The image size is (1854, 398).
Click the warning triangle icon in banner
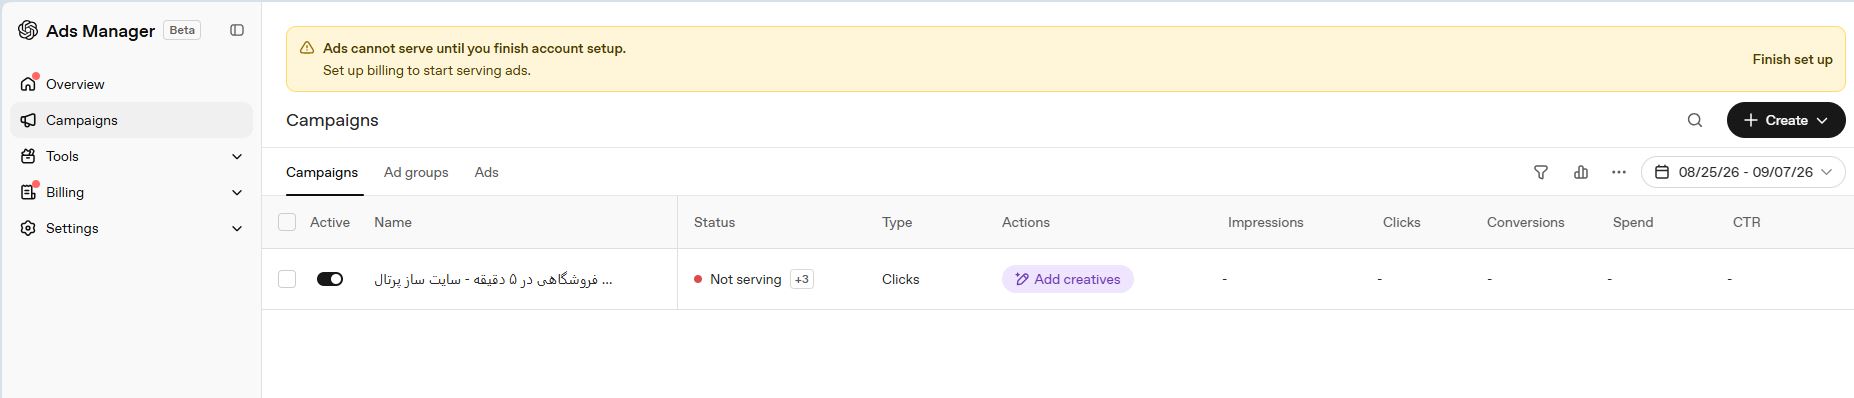[308, 48]
